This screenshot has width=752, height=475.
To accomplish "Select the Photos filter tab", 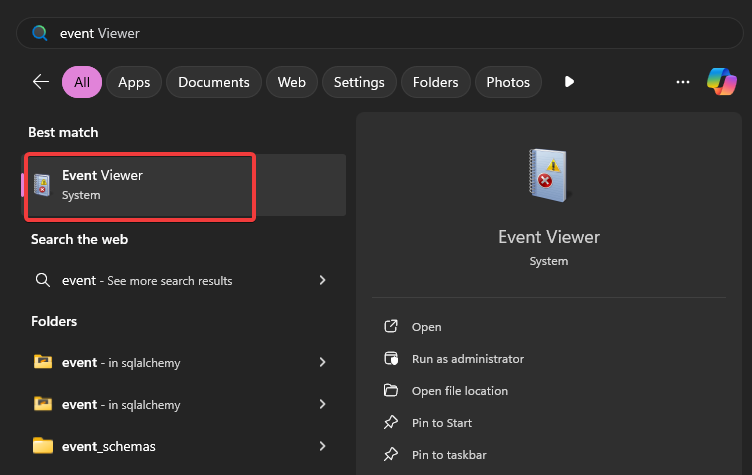I will [x=508, y=82].
